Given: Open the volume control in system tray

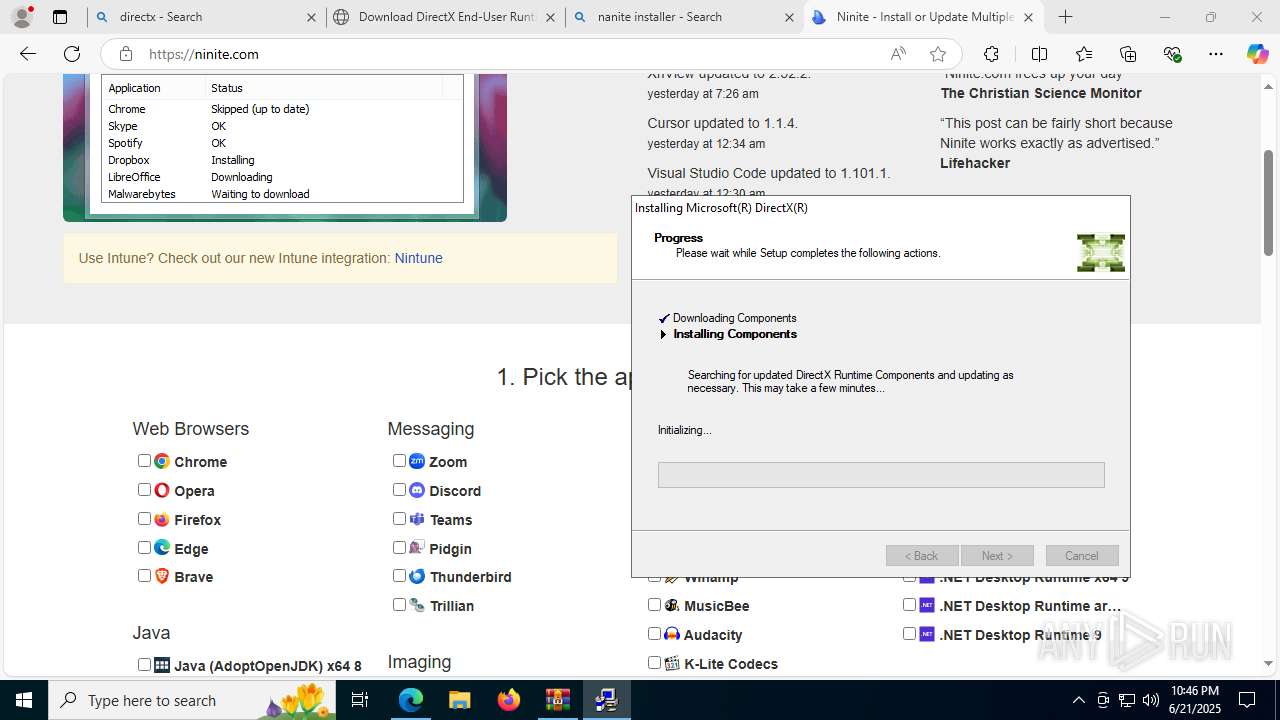Looking at the screenshot, I should click(x=1150, y=700).
